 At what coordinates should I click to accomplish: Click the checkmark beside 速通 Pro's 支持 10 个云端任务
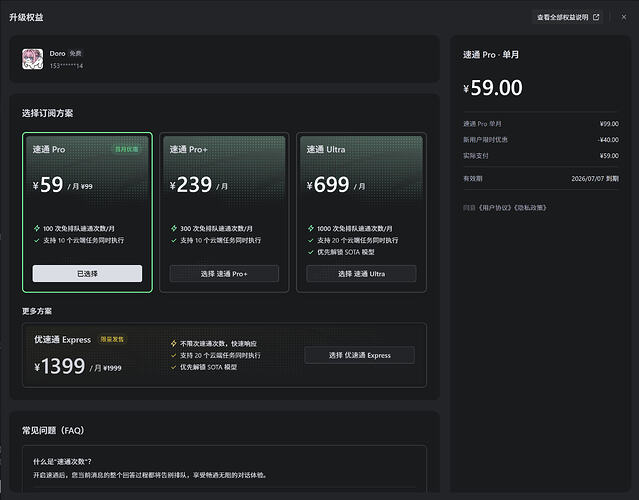click(37, 240)
